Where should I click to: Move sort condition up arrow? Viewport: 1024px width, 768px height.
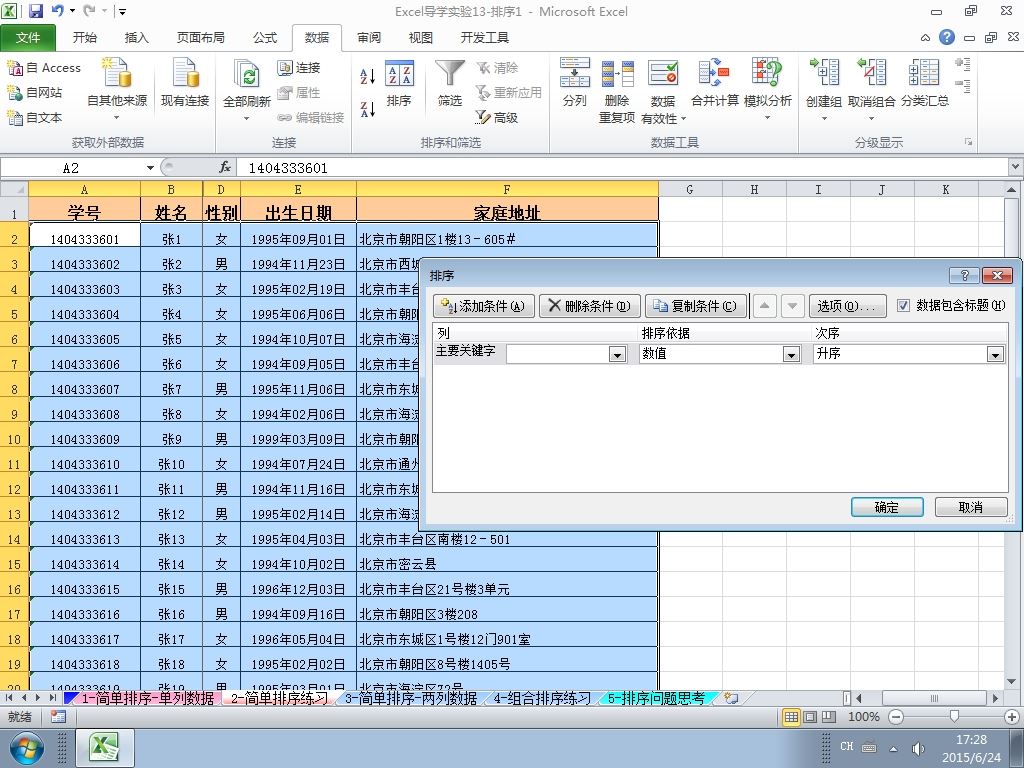tap(765, 306)
